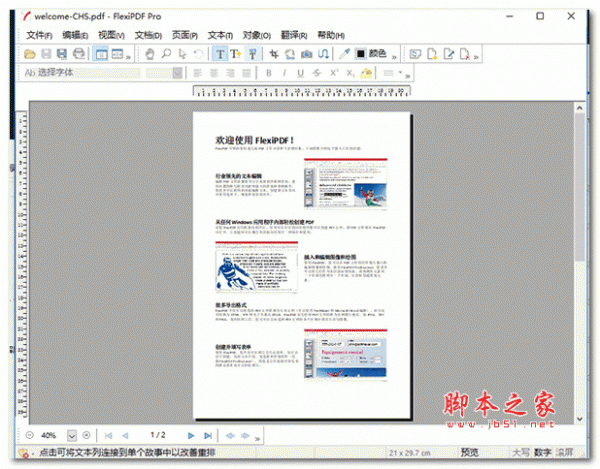This screenshot has height=469, width=600.
Task: Toggle the second page layout view button
Action: (x=117, y=54)
